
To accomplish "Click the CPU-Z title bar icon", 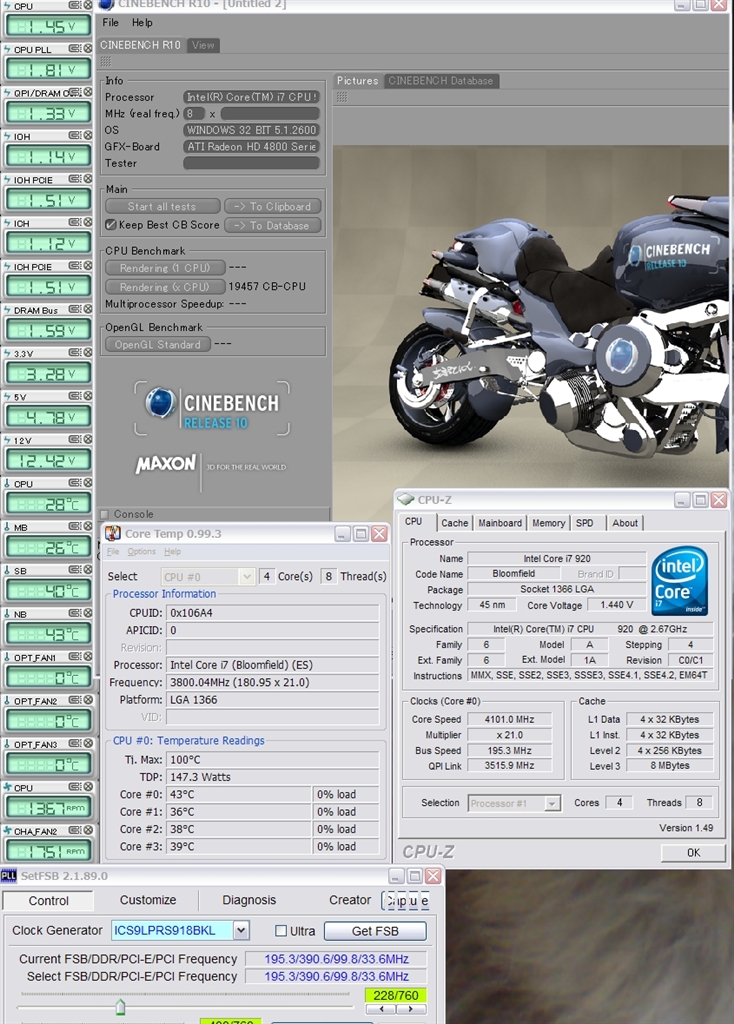I will pos(406,499).
